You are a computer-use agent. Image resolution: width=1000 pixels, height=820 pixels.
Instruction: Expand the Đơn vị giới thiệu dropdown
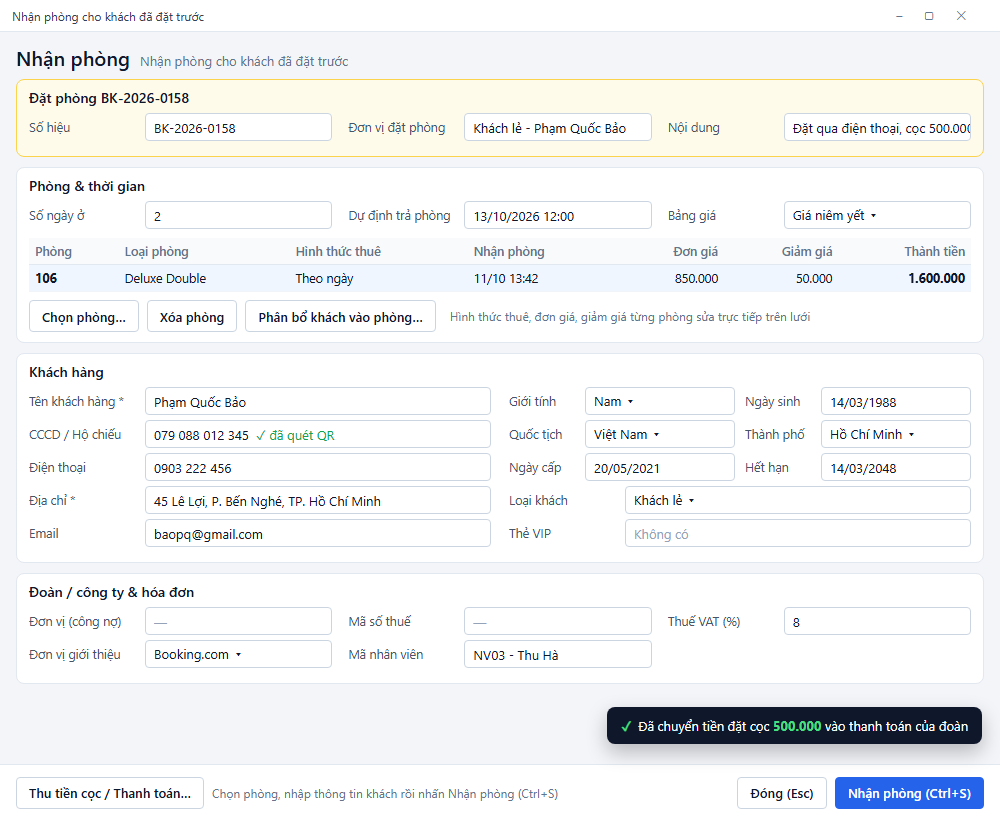pyautogui.click(x=238, y=655)
